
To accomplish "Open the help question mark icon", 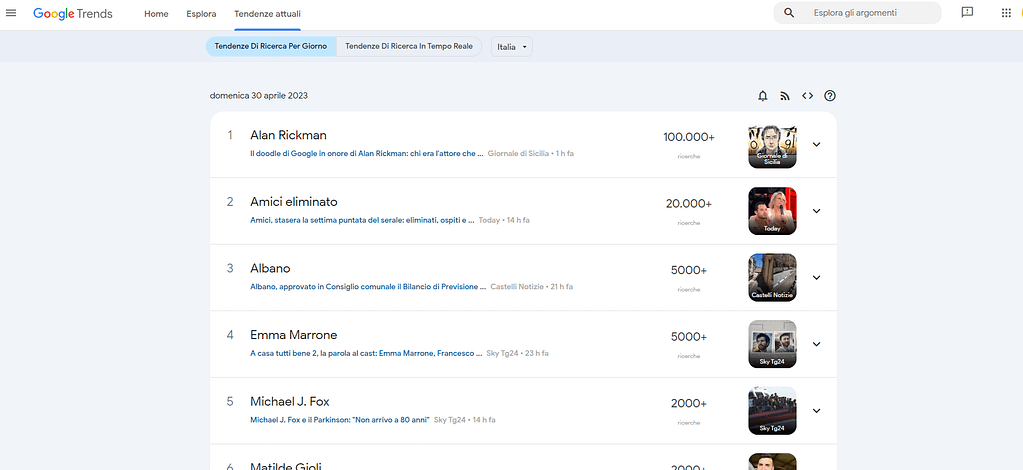I will tap(829, 96).
